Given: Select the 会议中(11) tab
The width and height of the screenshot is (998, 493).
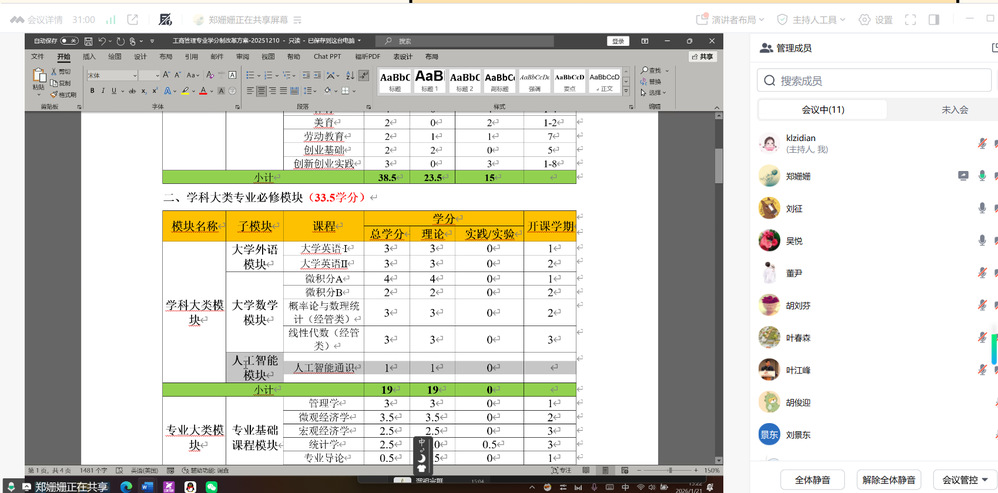Looking at the screenshot, I should click(822, 109).
